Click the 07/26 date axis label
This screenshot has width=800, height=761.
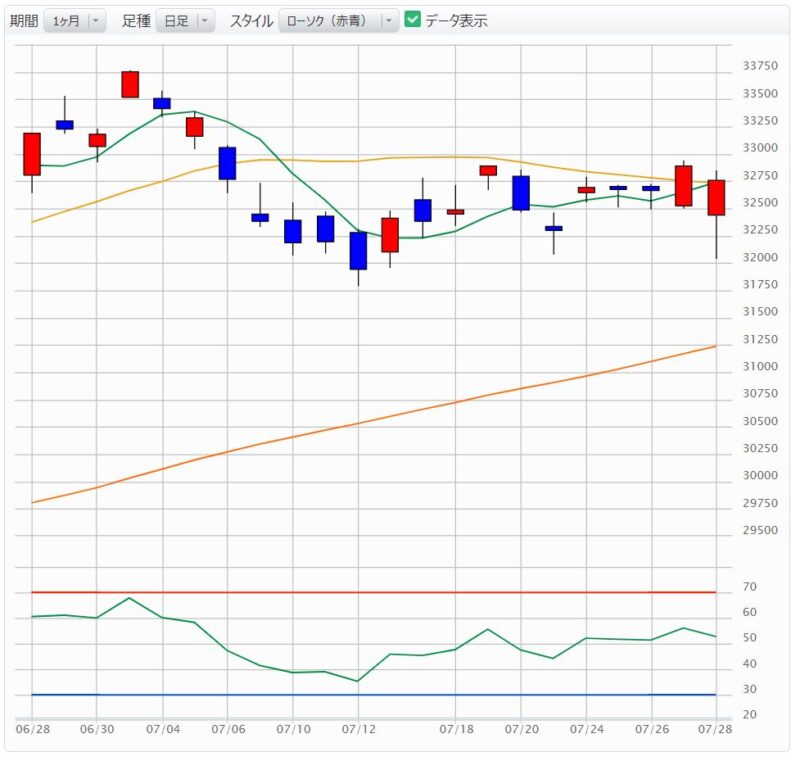tap(652, 729)
